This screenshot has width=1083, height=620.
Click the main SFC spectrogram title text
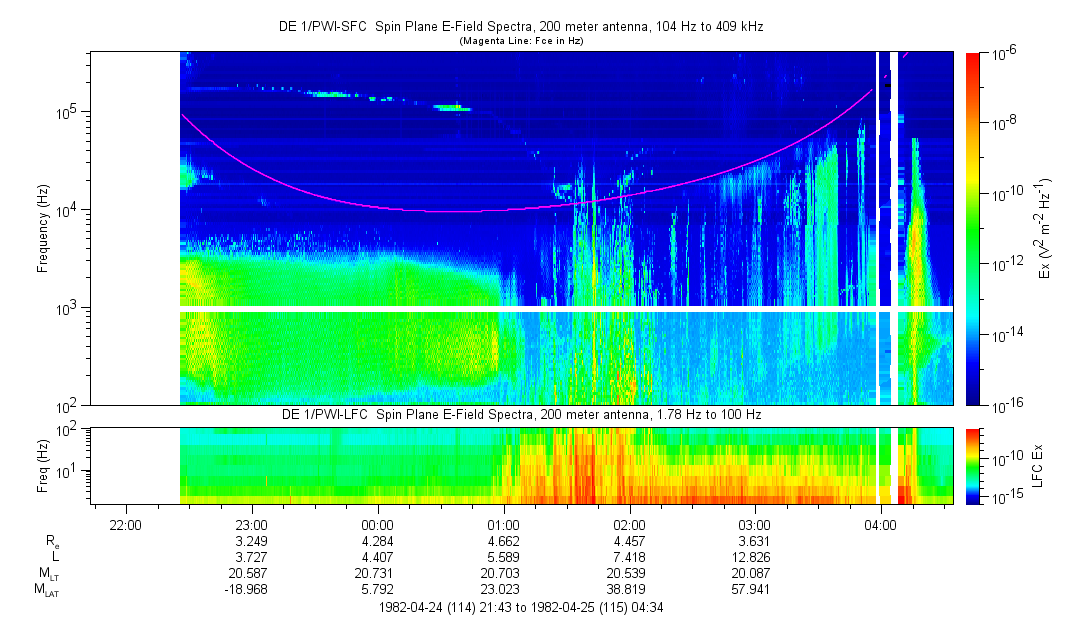pyautogui.click(x=520, y=27)
